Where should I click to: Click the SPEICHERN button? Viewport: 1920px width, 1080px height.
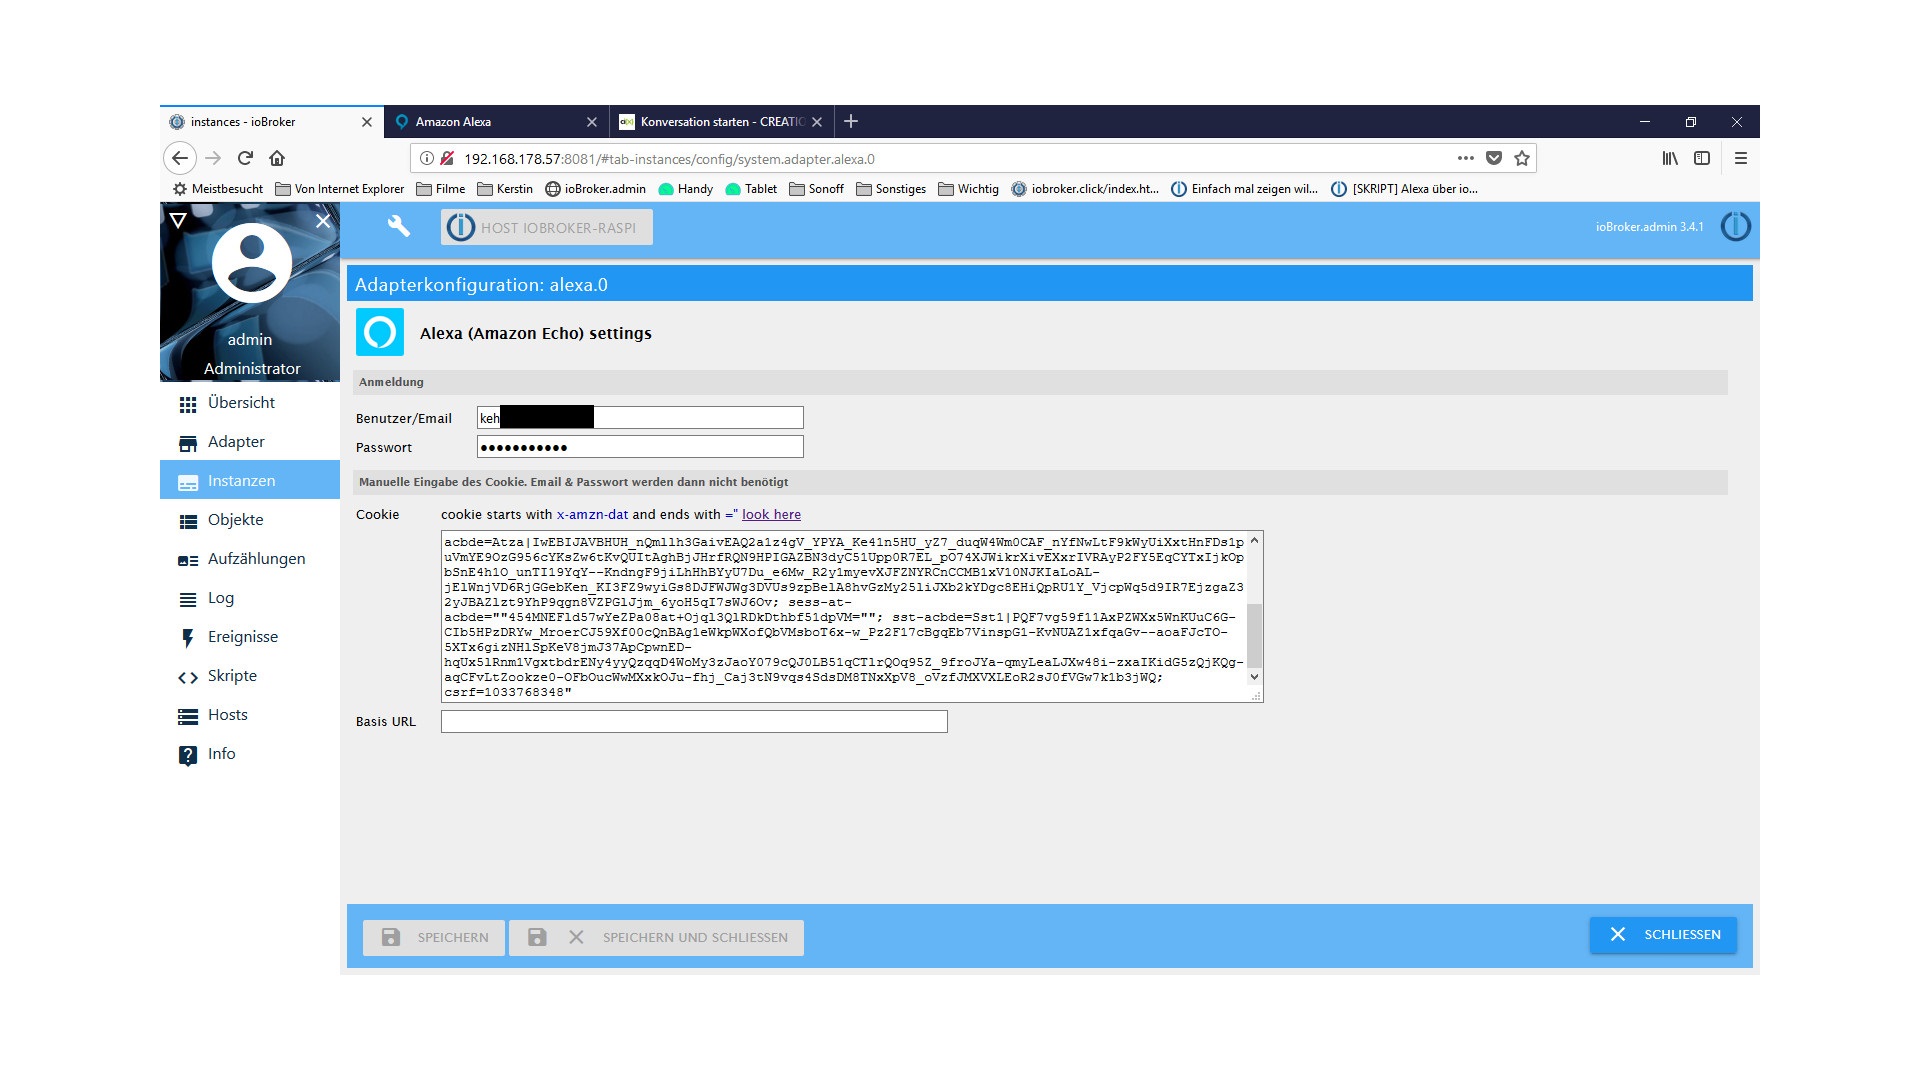point(434,937)
